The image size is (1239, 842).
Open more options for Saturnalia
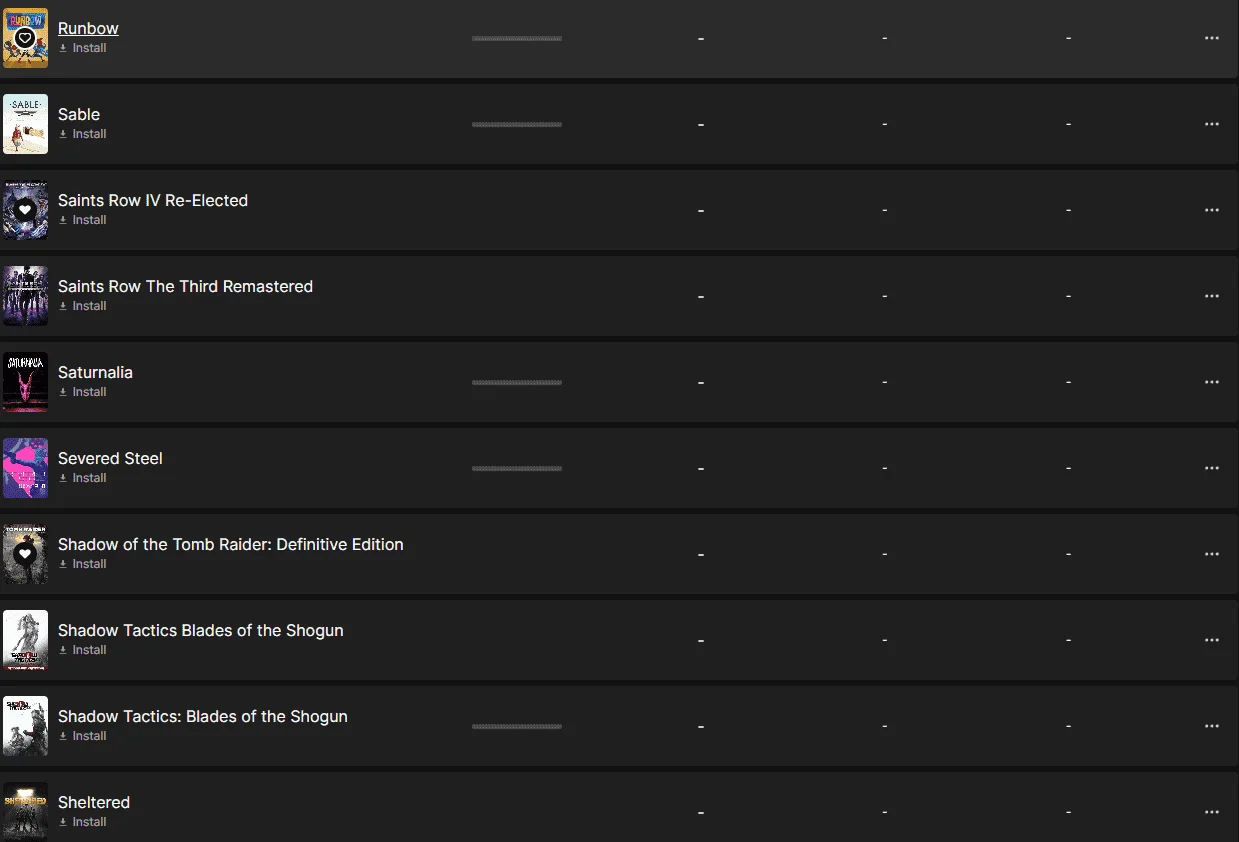pyautogui.click(x=1212, y=382)
